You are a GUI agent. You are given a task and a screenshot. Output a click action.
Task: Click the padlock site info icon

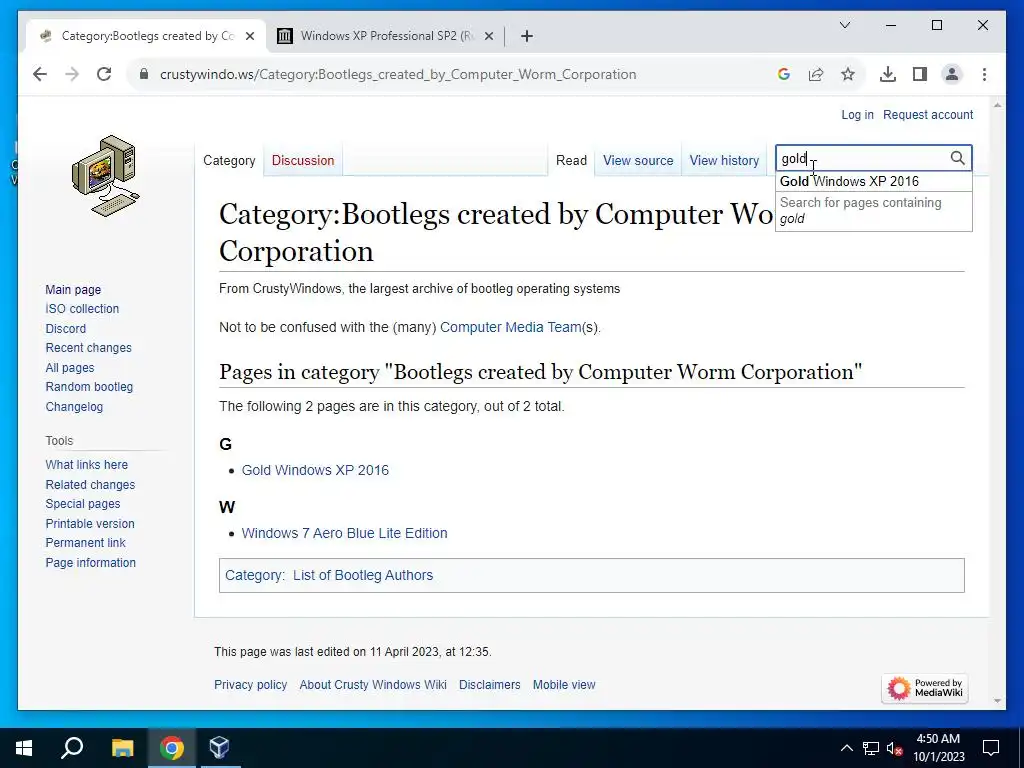(144, 74)
